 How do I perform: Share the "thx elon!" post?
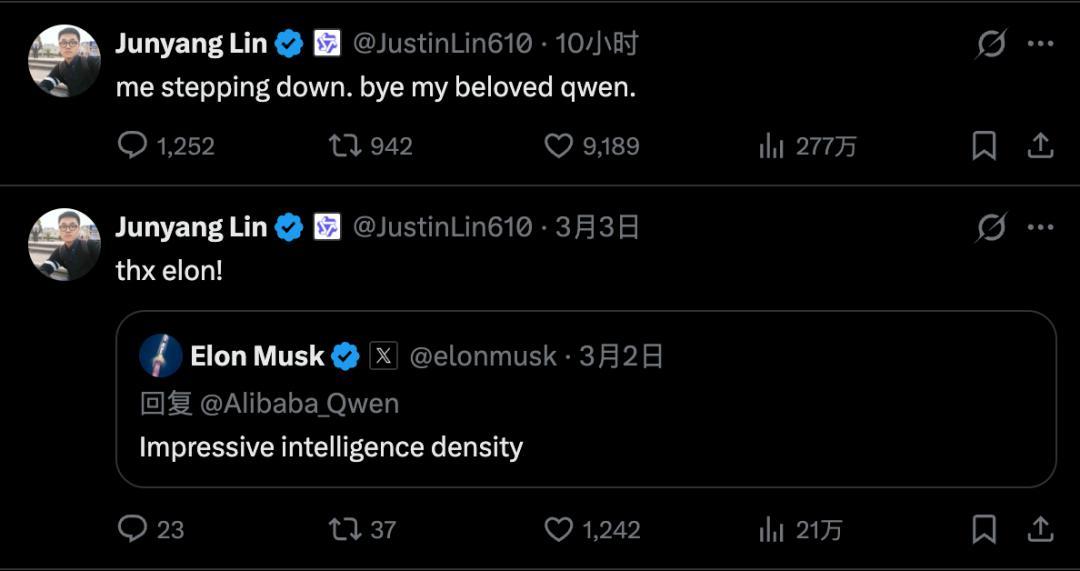click(x=1040, y=528)
